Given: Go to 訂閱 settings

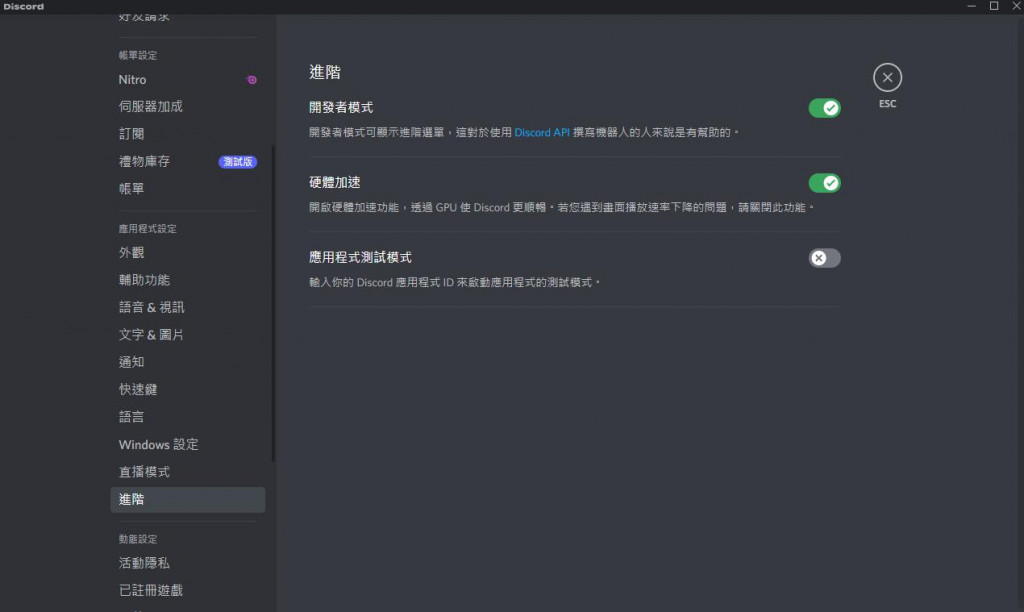Looking at the screenshot, I should click(x=187, y=134).
